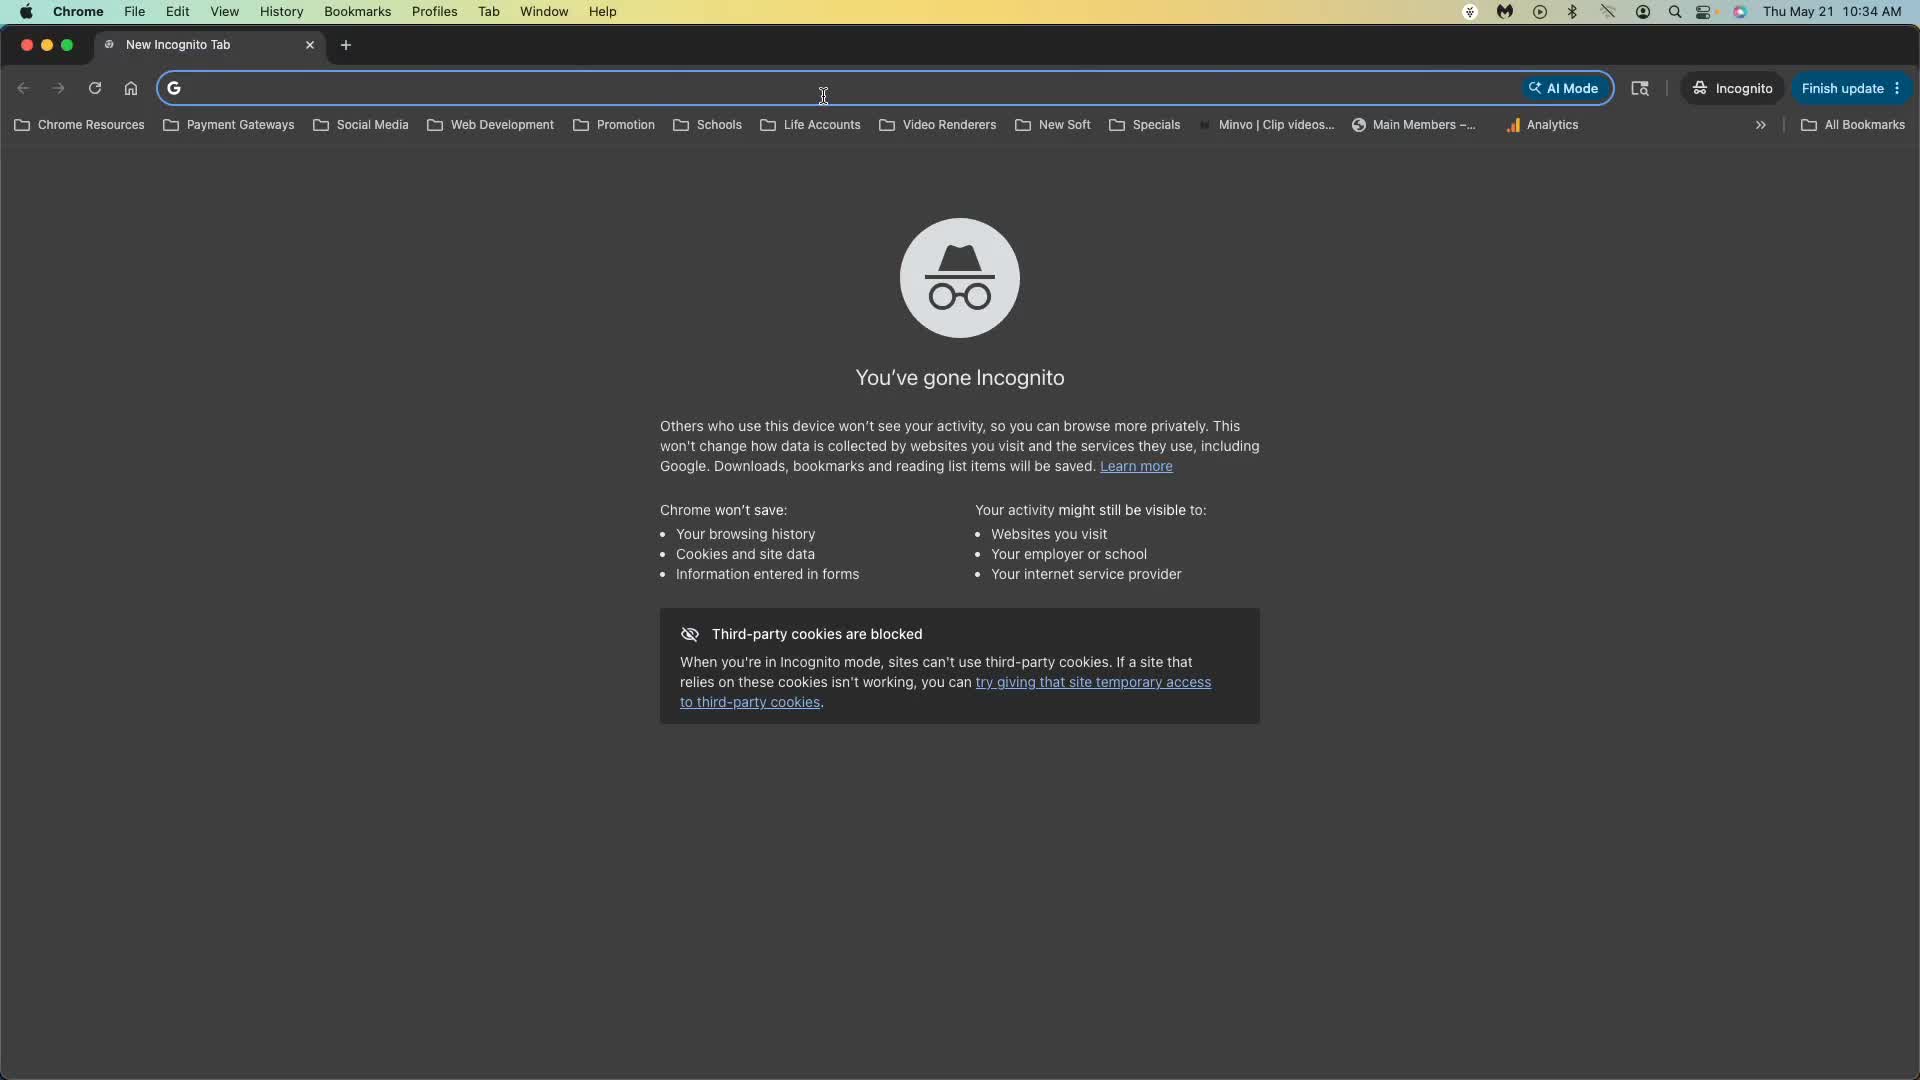Open the Minvo Clip videos bookmark
Screen dimensions: 1920x1080
(x=1267, y=125)
